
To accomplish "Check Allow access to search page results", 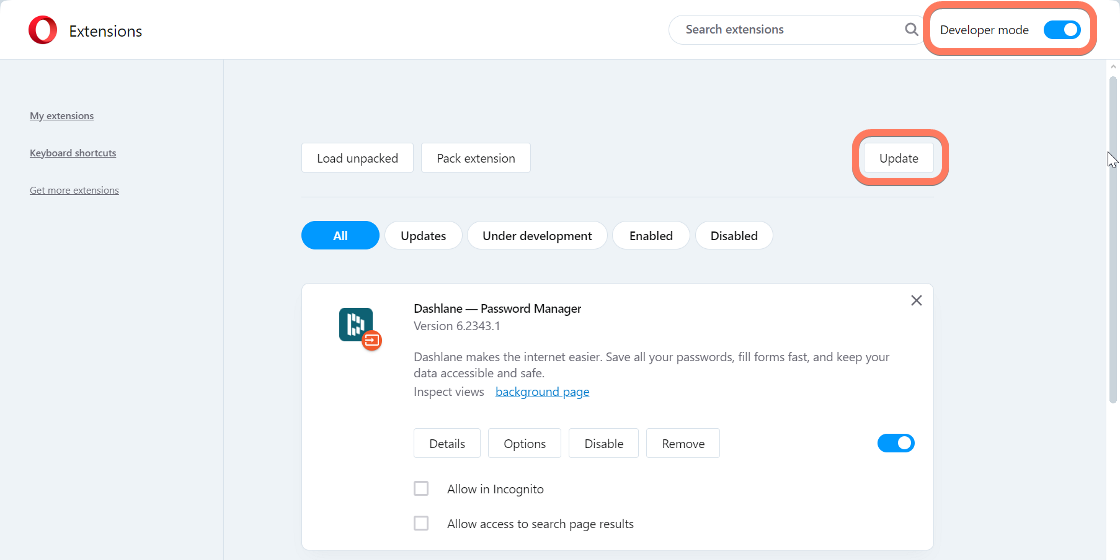I will click(421, 524).
